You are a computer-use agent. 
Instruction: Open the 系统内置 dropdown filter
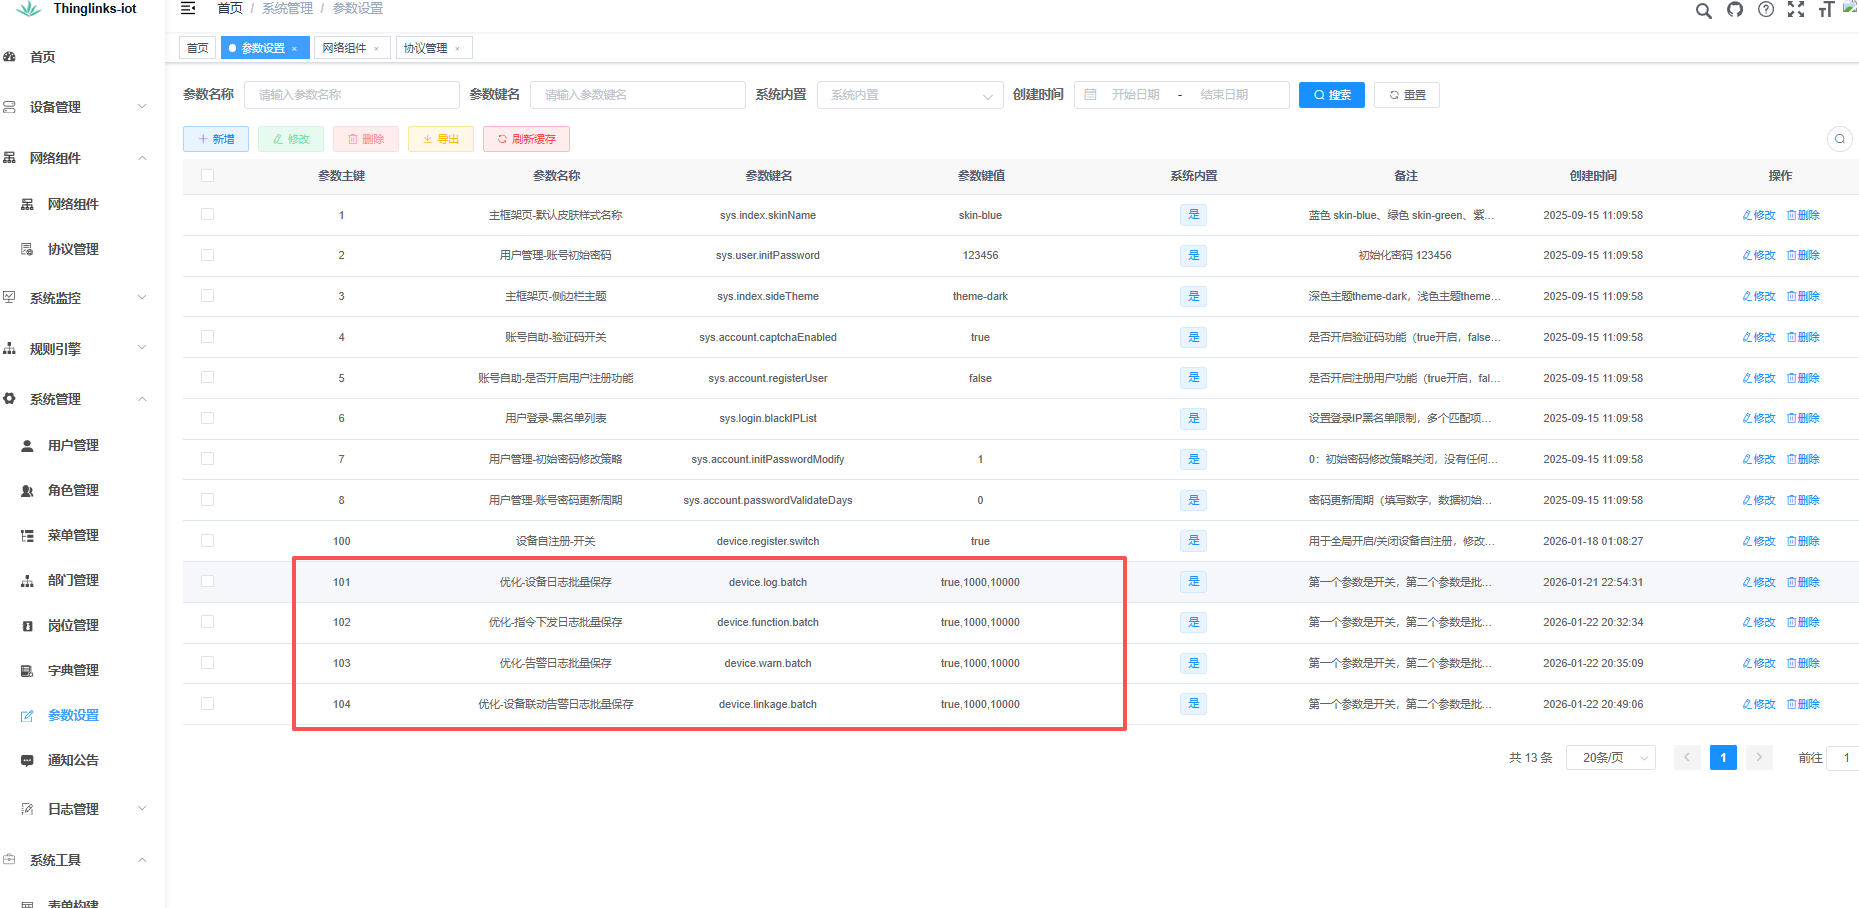(909, 95)
